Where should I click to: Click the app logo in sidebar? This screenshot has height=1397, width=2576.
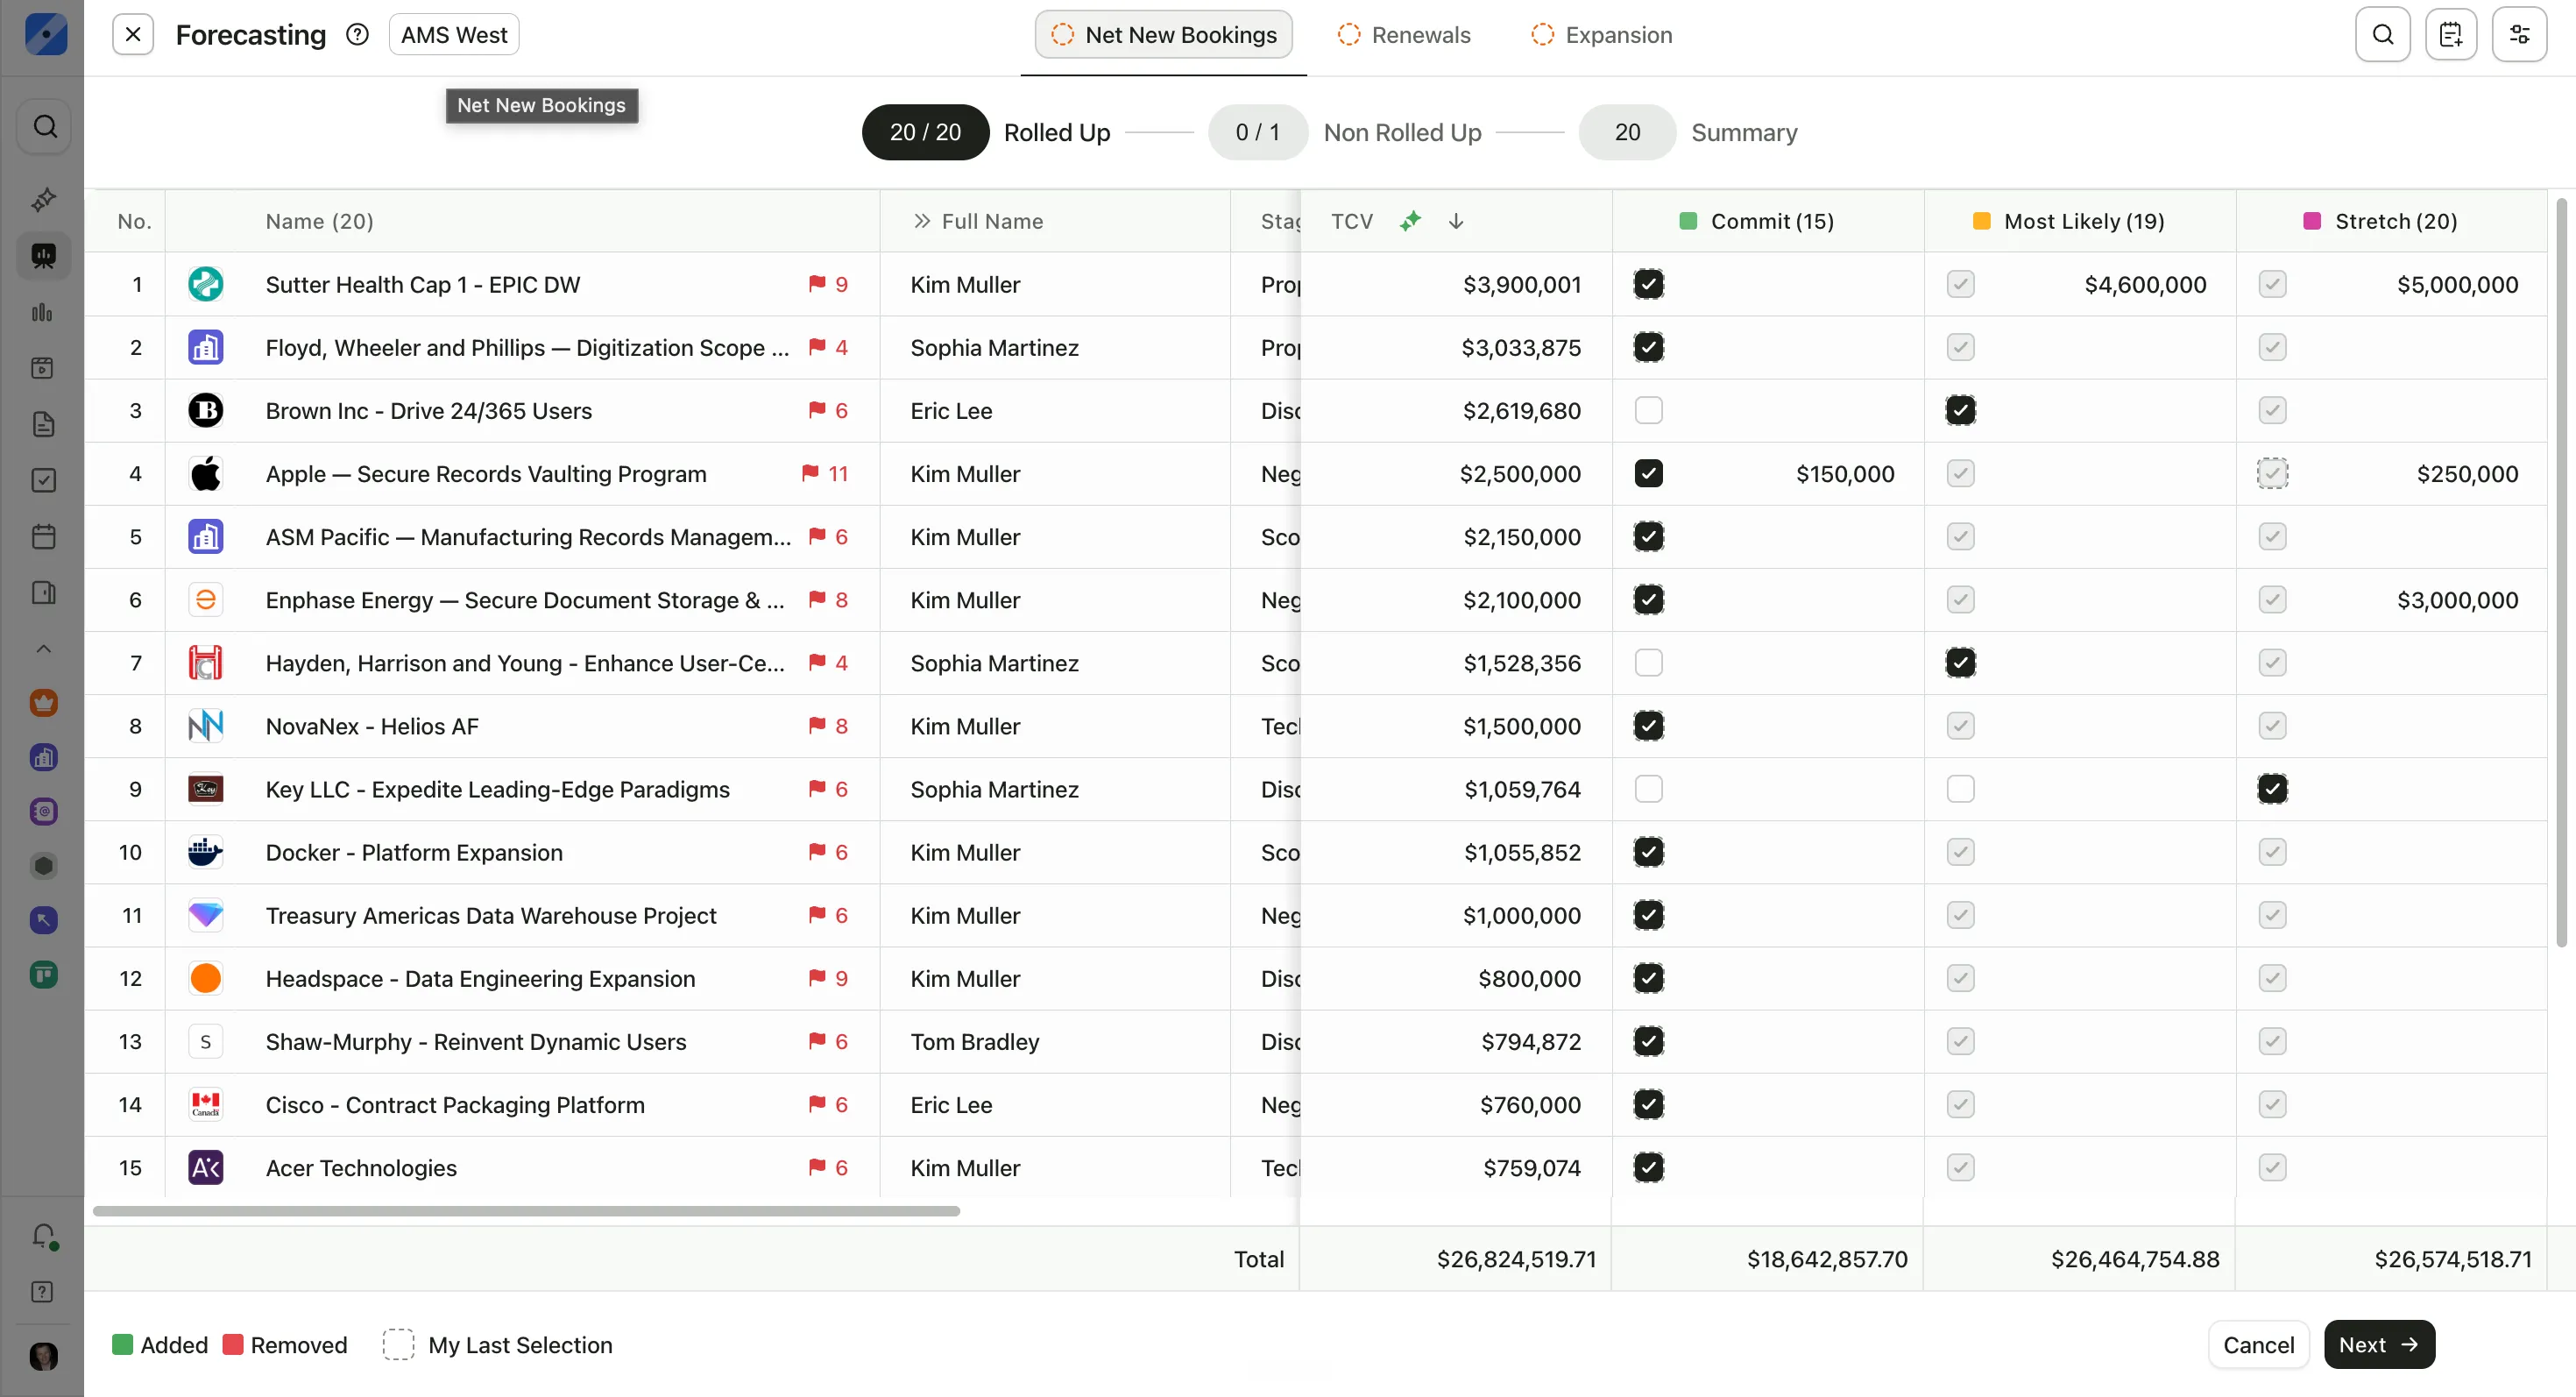45,35
